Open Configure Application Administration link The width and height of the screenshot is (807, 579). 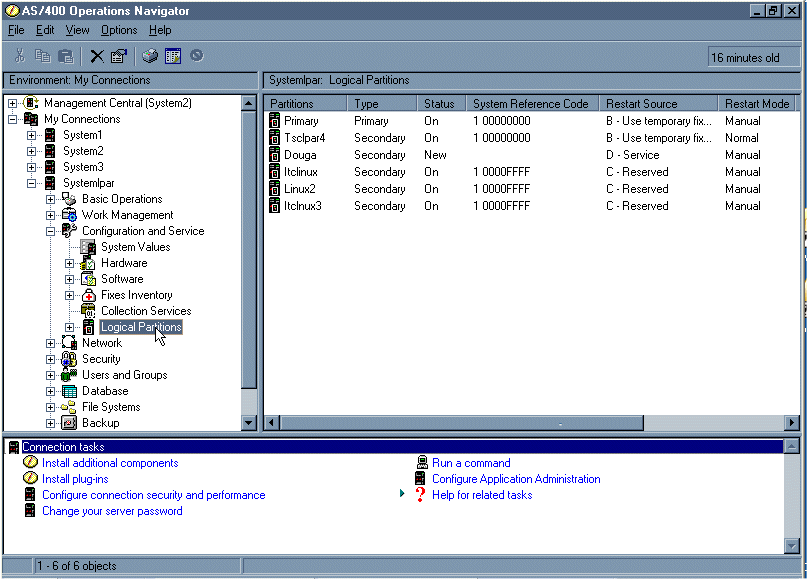(516, 479)
